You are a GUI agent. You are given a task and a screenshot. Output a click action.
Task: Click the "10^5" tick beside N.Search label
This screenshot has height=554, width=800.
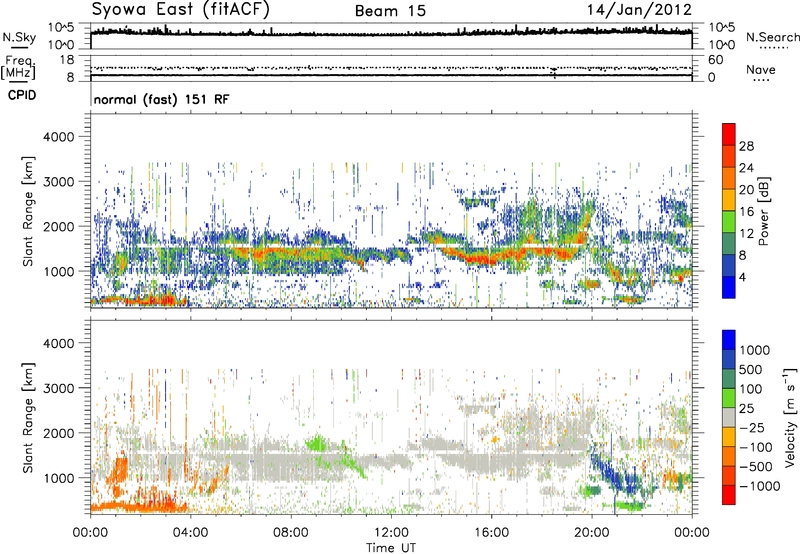pyautogui.click(x=722, y=28)
